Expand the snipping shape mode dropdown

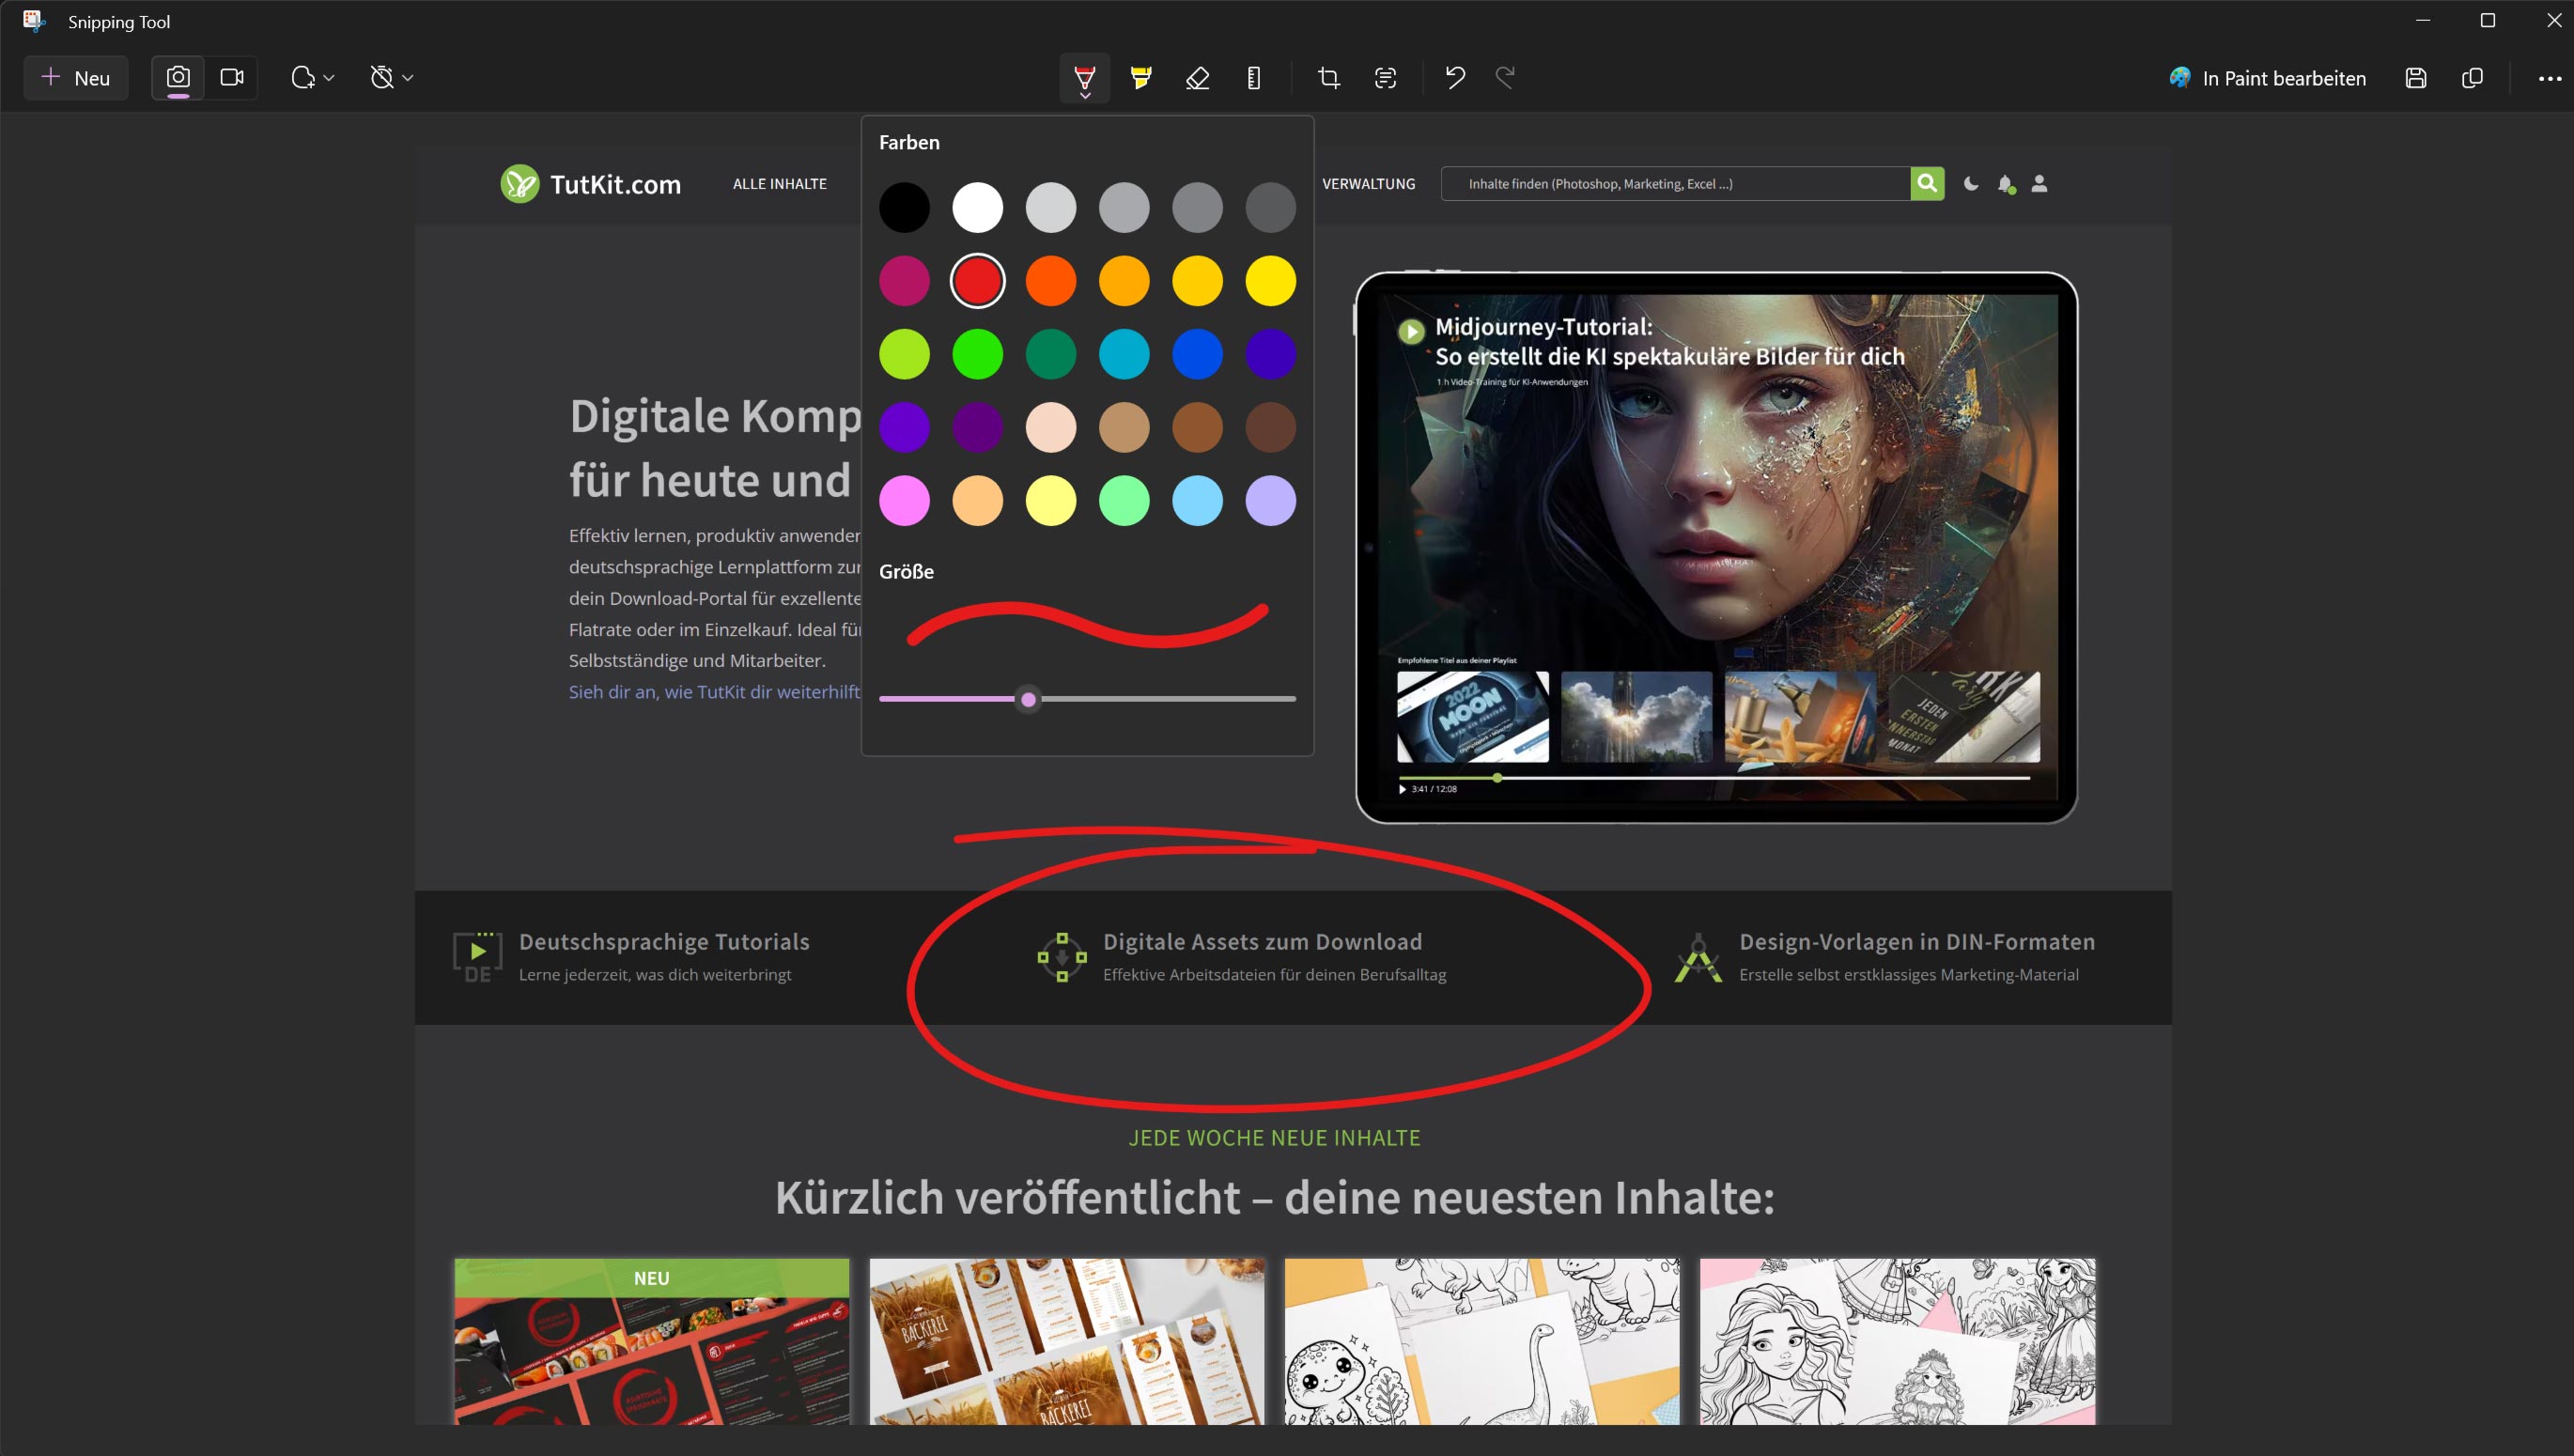click(x=312, y=78)
